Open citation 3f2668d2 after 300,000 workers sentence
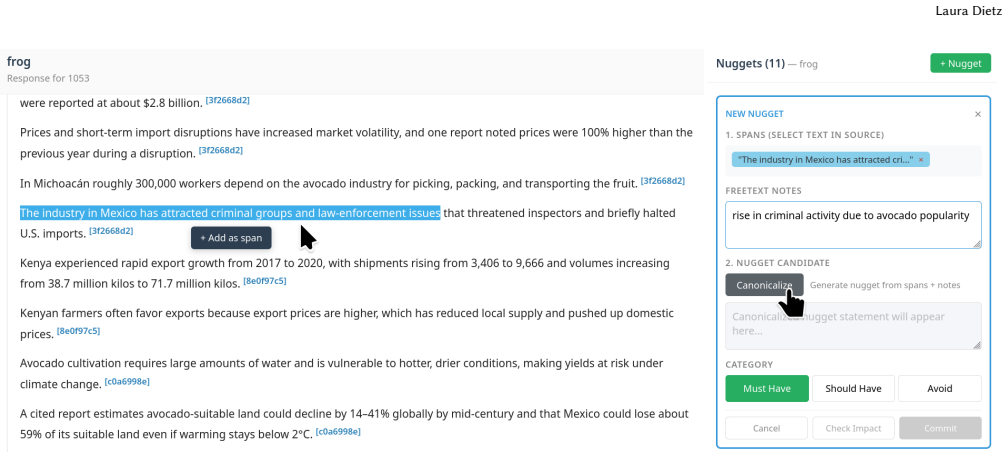 663,181
